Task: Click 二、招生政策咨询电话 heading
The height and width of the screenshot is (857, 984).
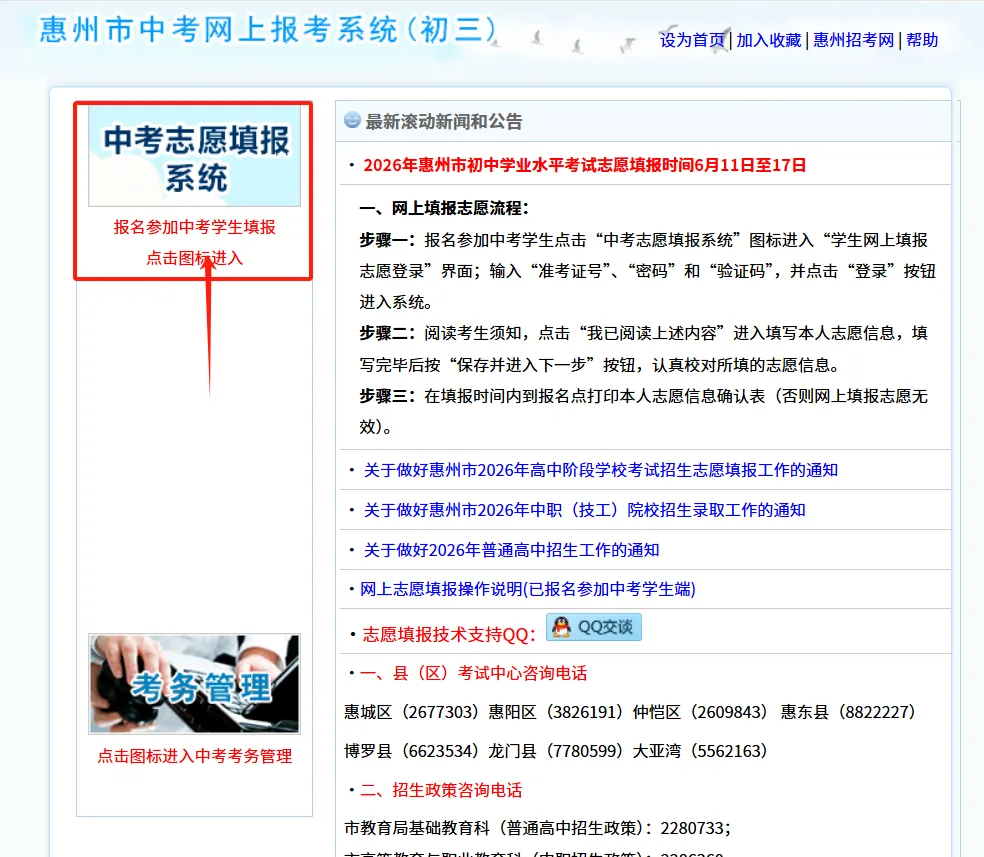Action: click(x=441, y=790)
